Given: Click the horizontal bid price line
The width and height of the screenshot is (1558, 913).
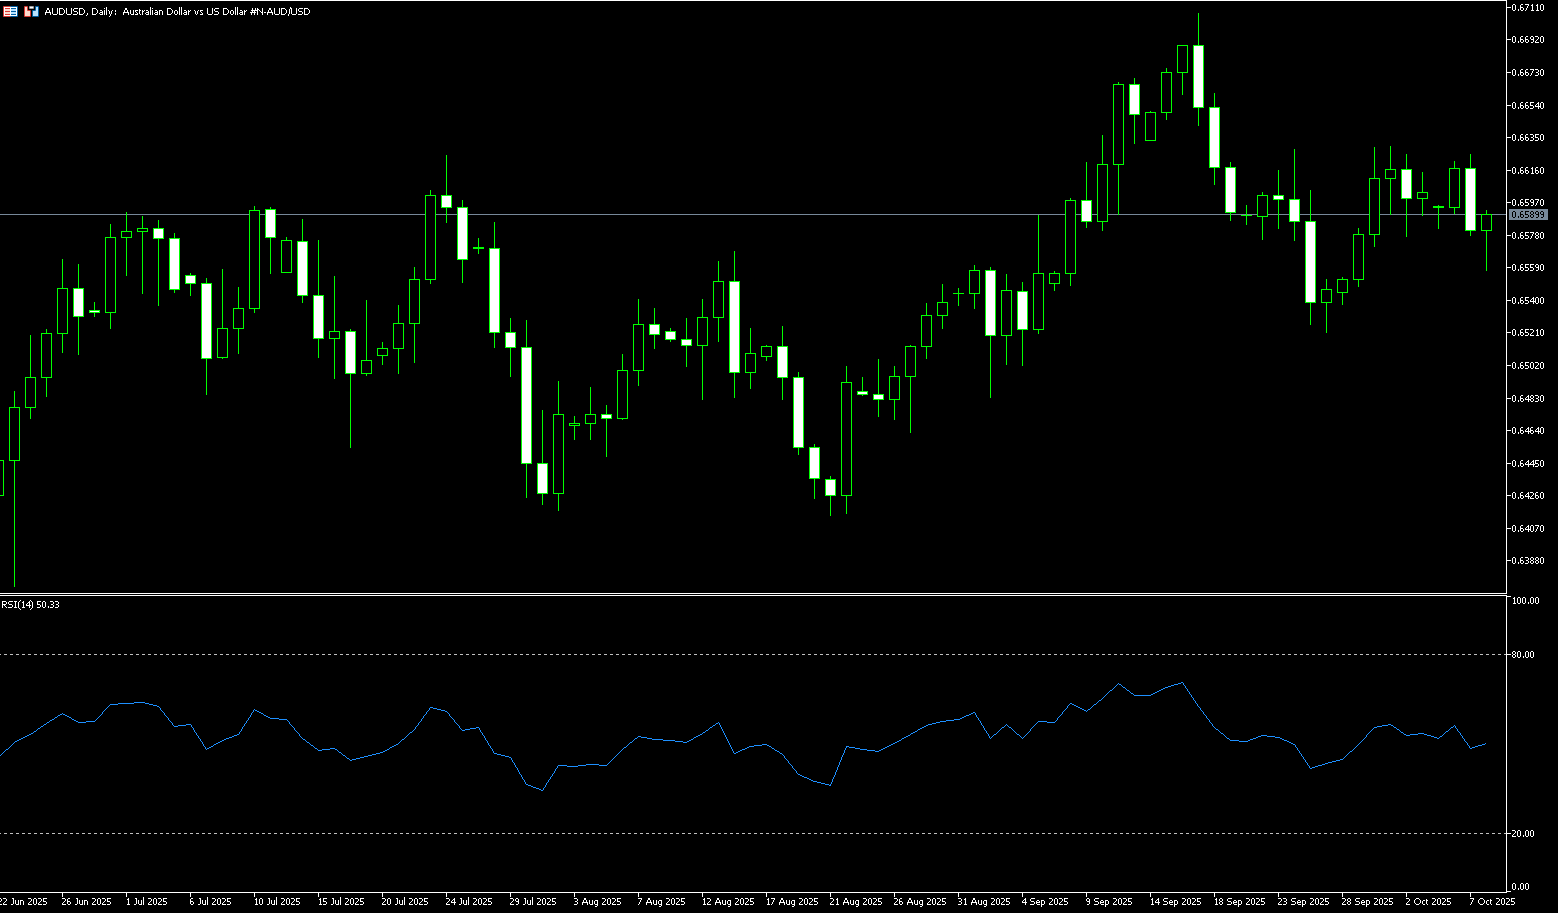Looking at the screenshot, I should [700, 215].
